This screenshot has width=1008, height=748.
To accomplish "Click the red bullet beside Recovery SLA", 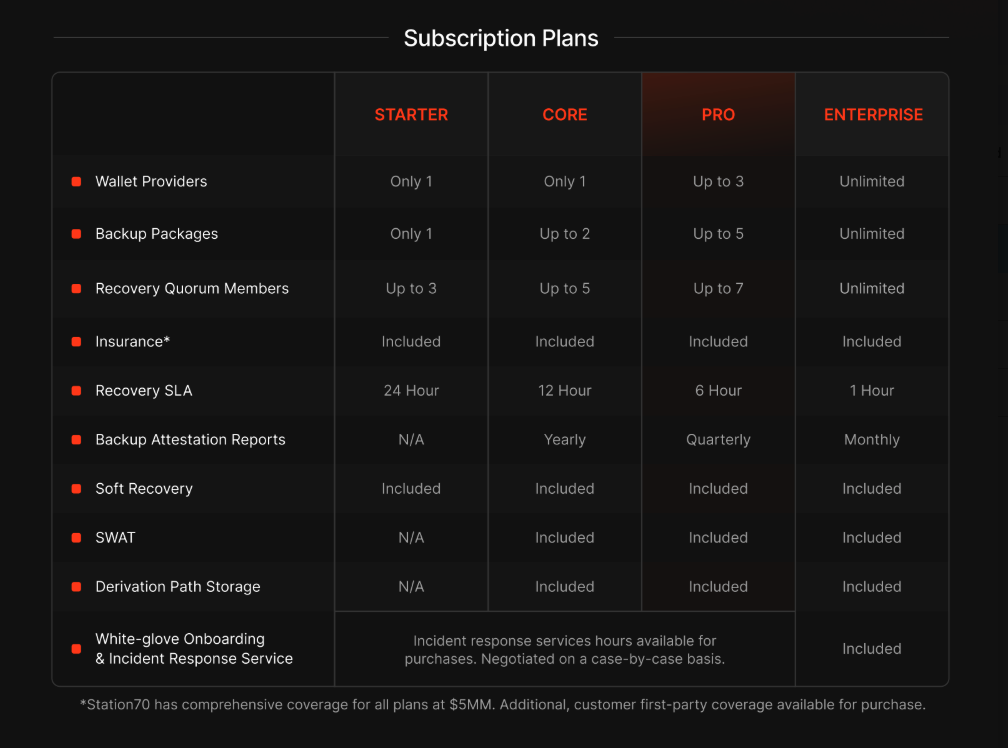I will tap(76, 391).
